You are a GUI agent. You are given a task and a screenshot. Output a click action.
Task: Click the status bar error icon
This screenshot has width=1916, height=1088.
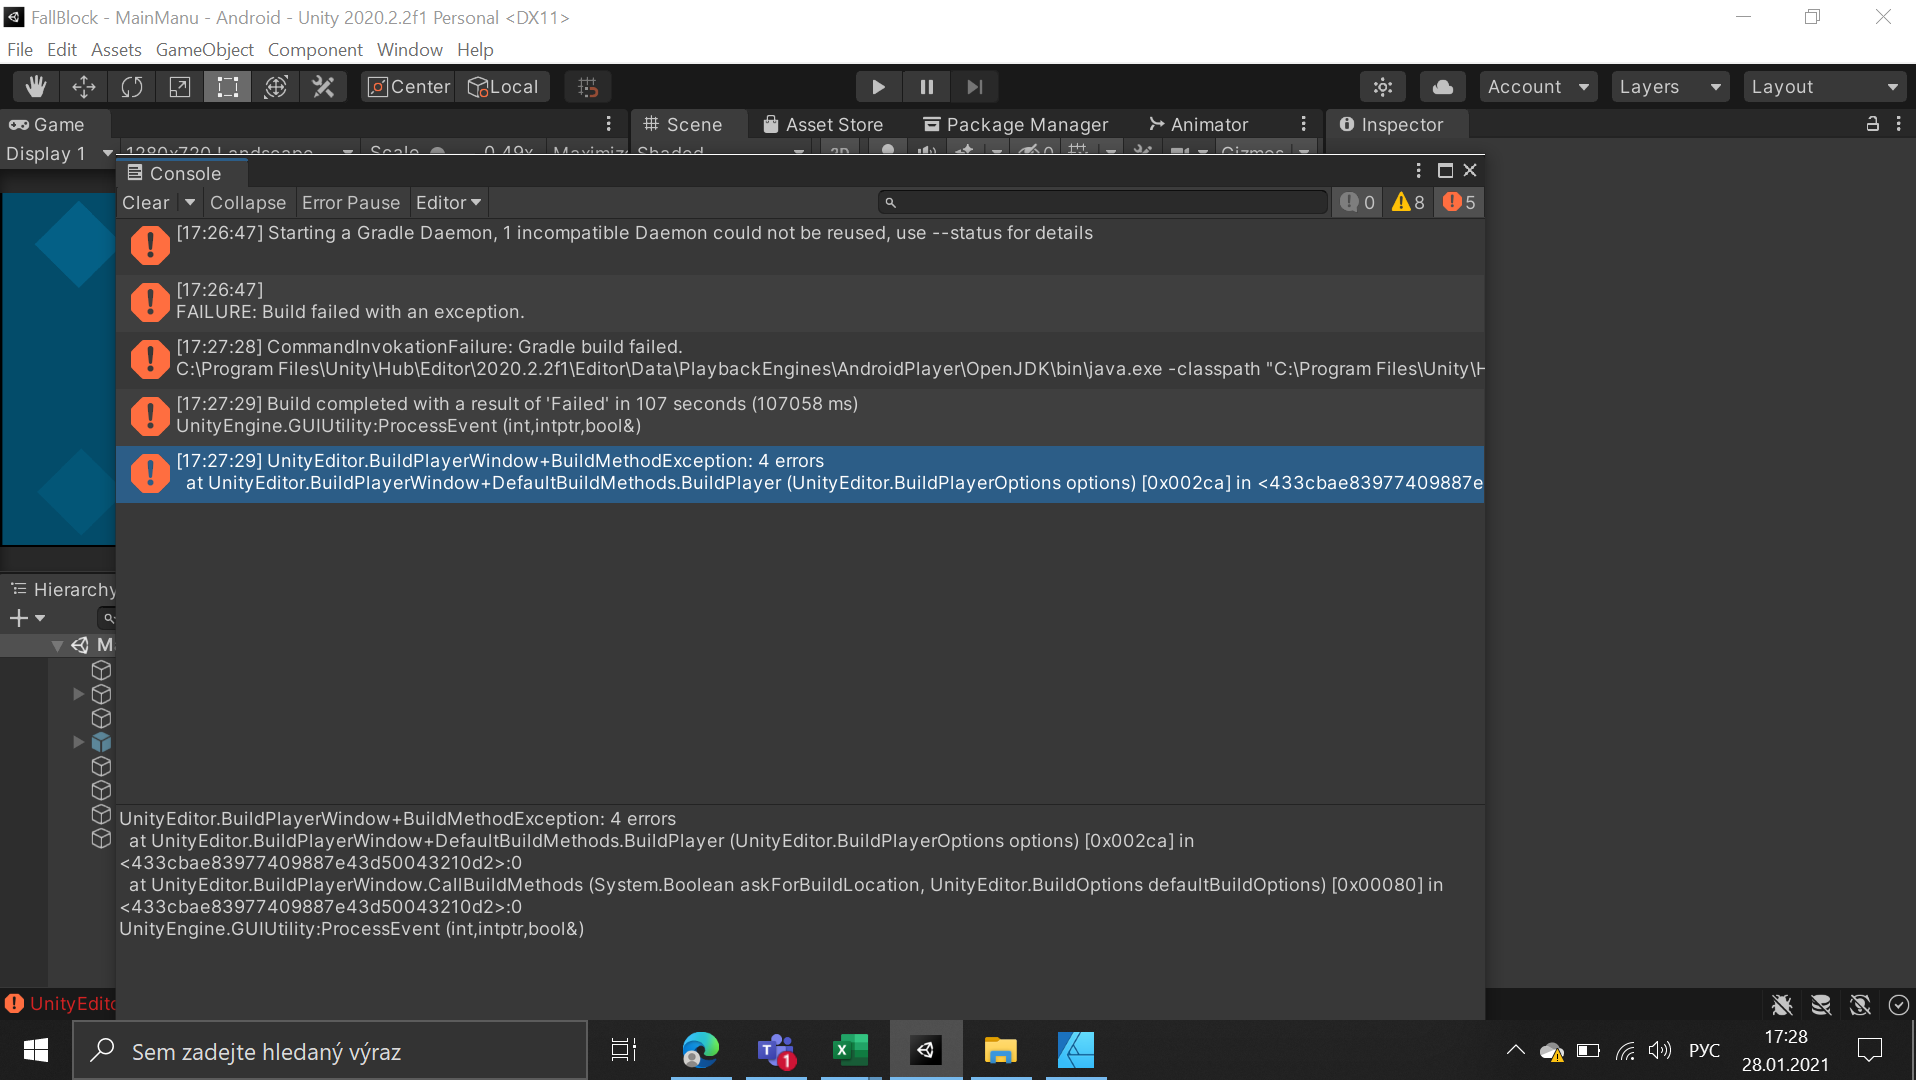pos(14,1003)
